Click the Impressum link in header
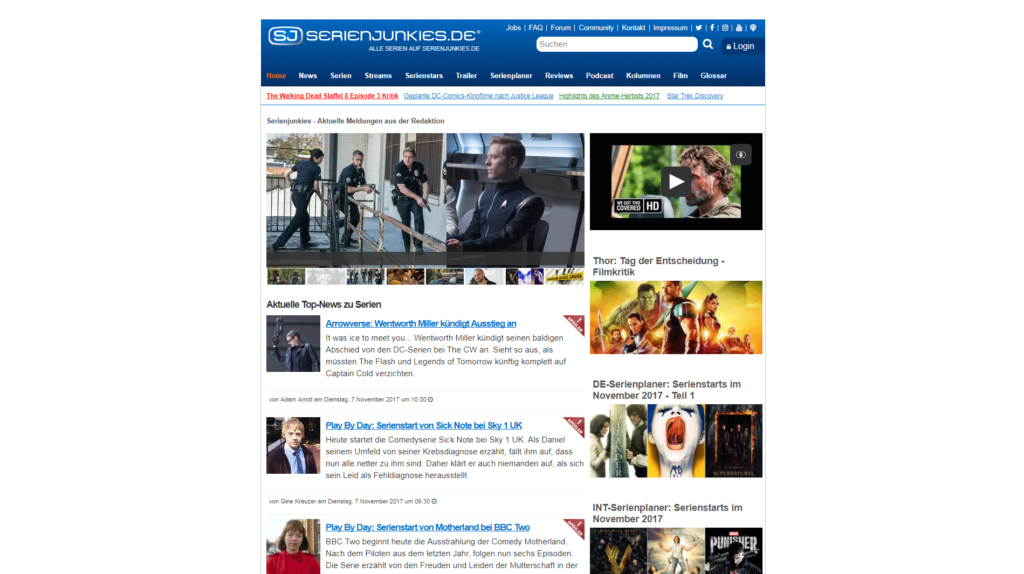Image resolution: width=1024 pixels, height=574 pixels. click(x=671, y=28)
